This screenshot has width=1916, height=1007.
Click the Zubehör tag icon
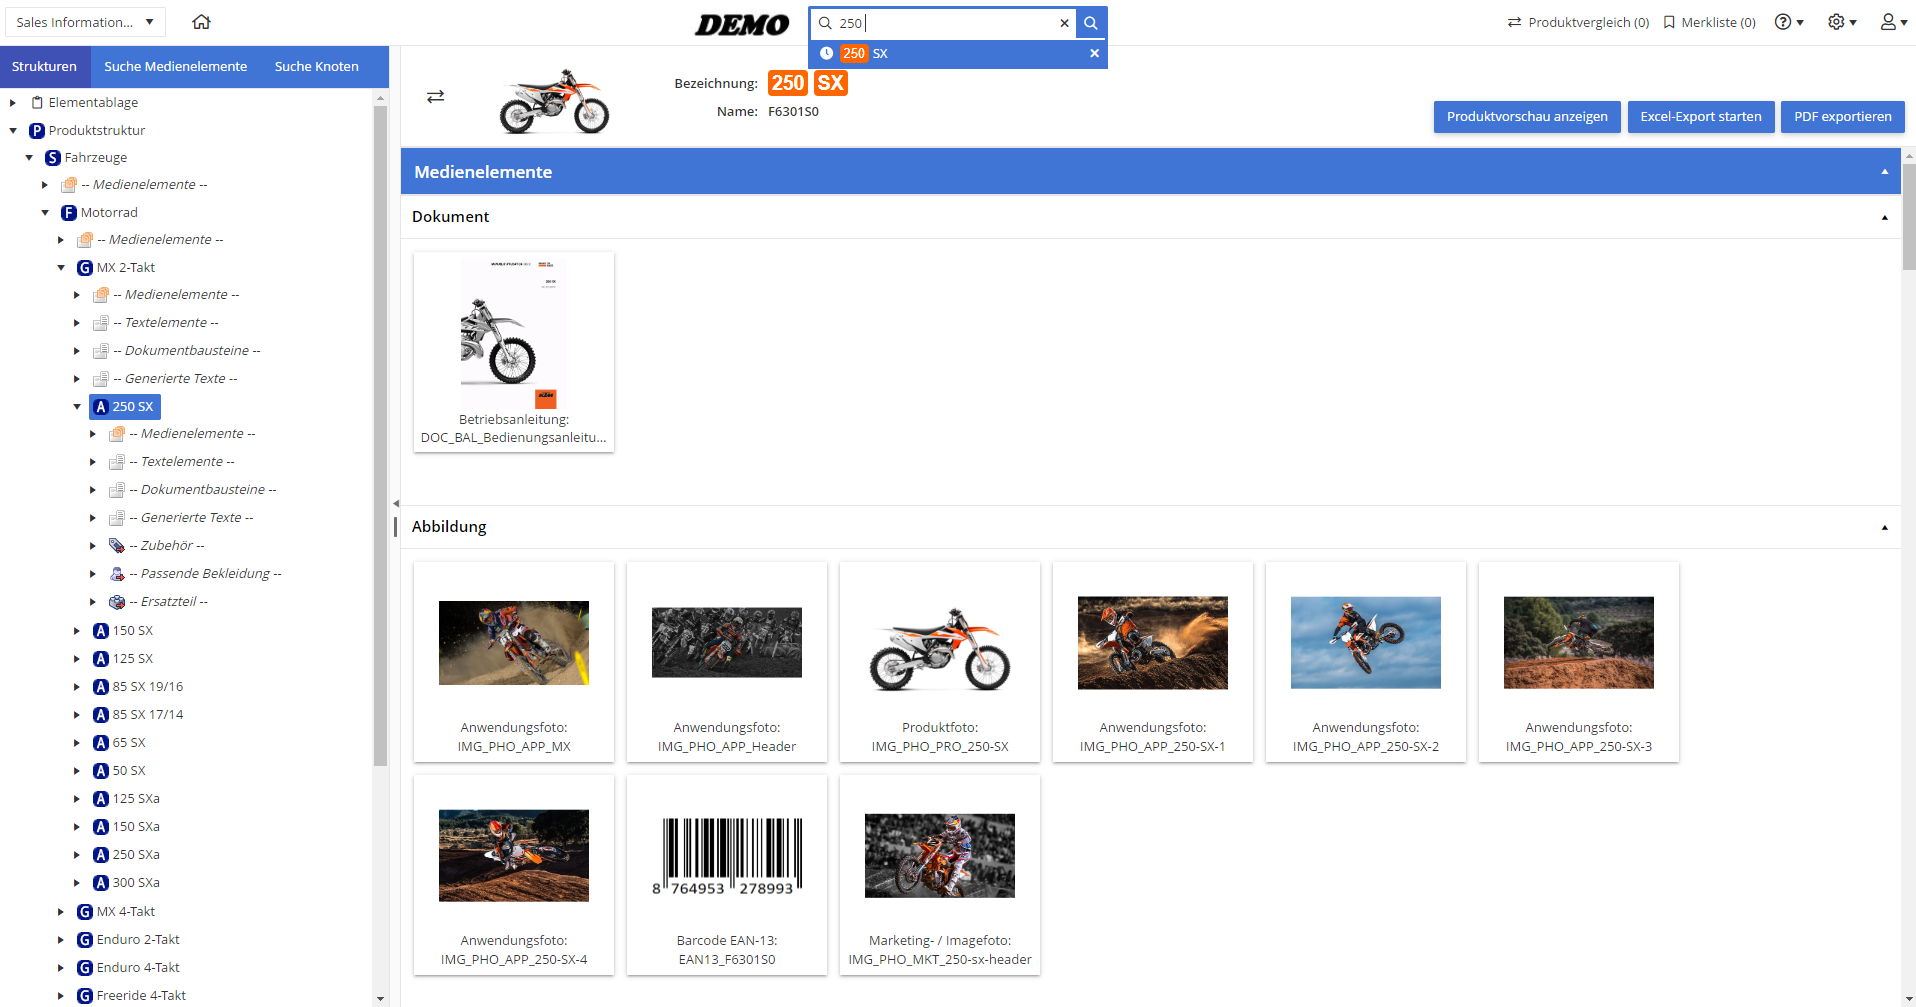(x=117, y=546)
